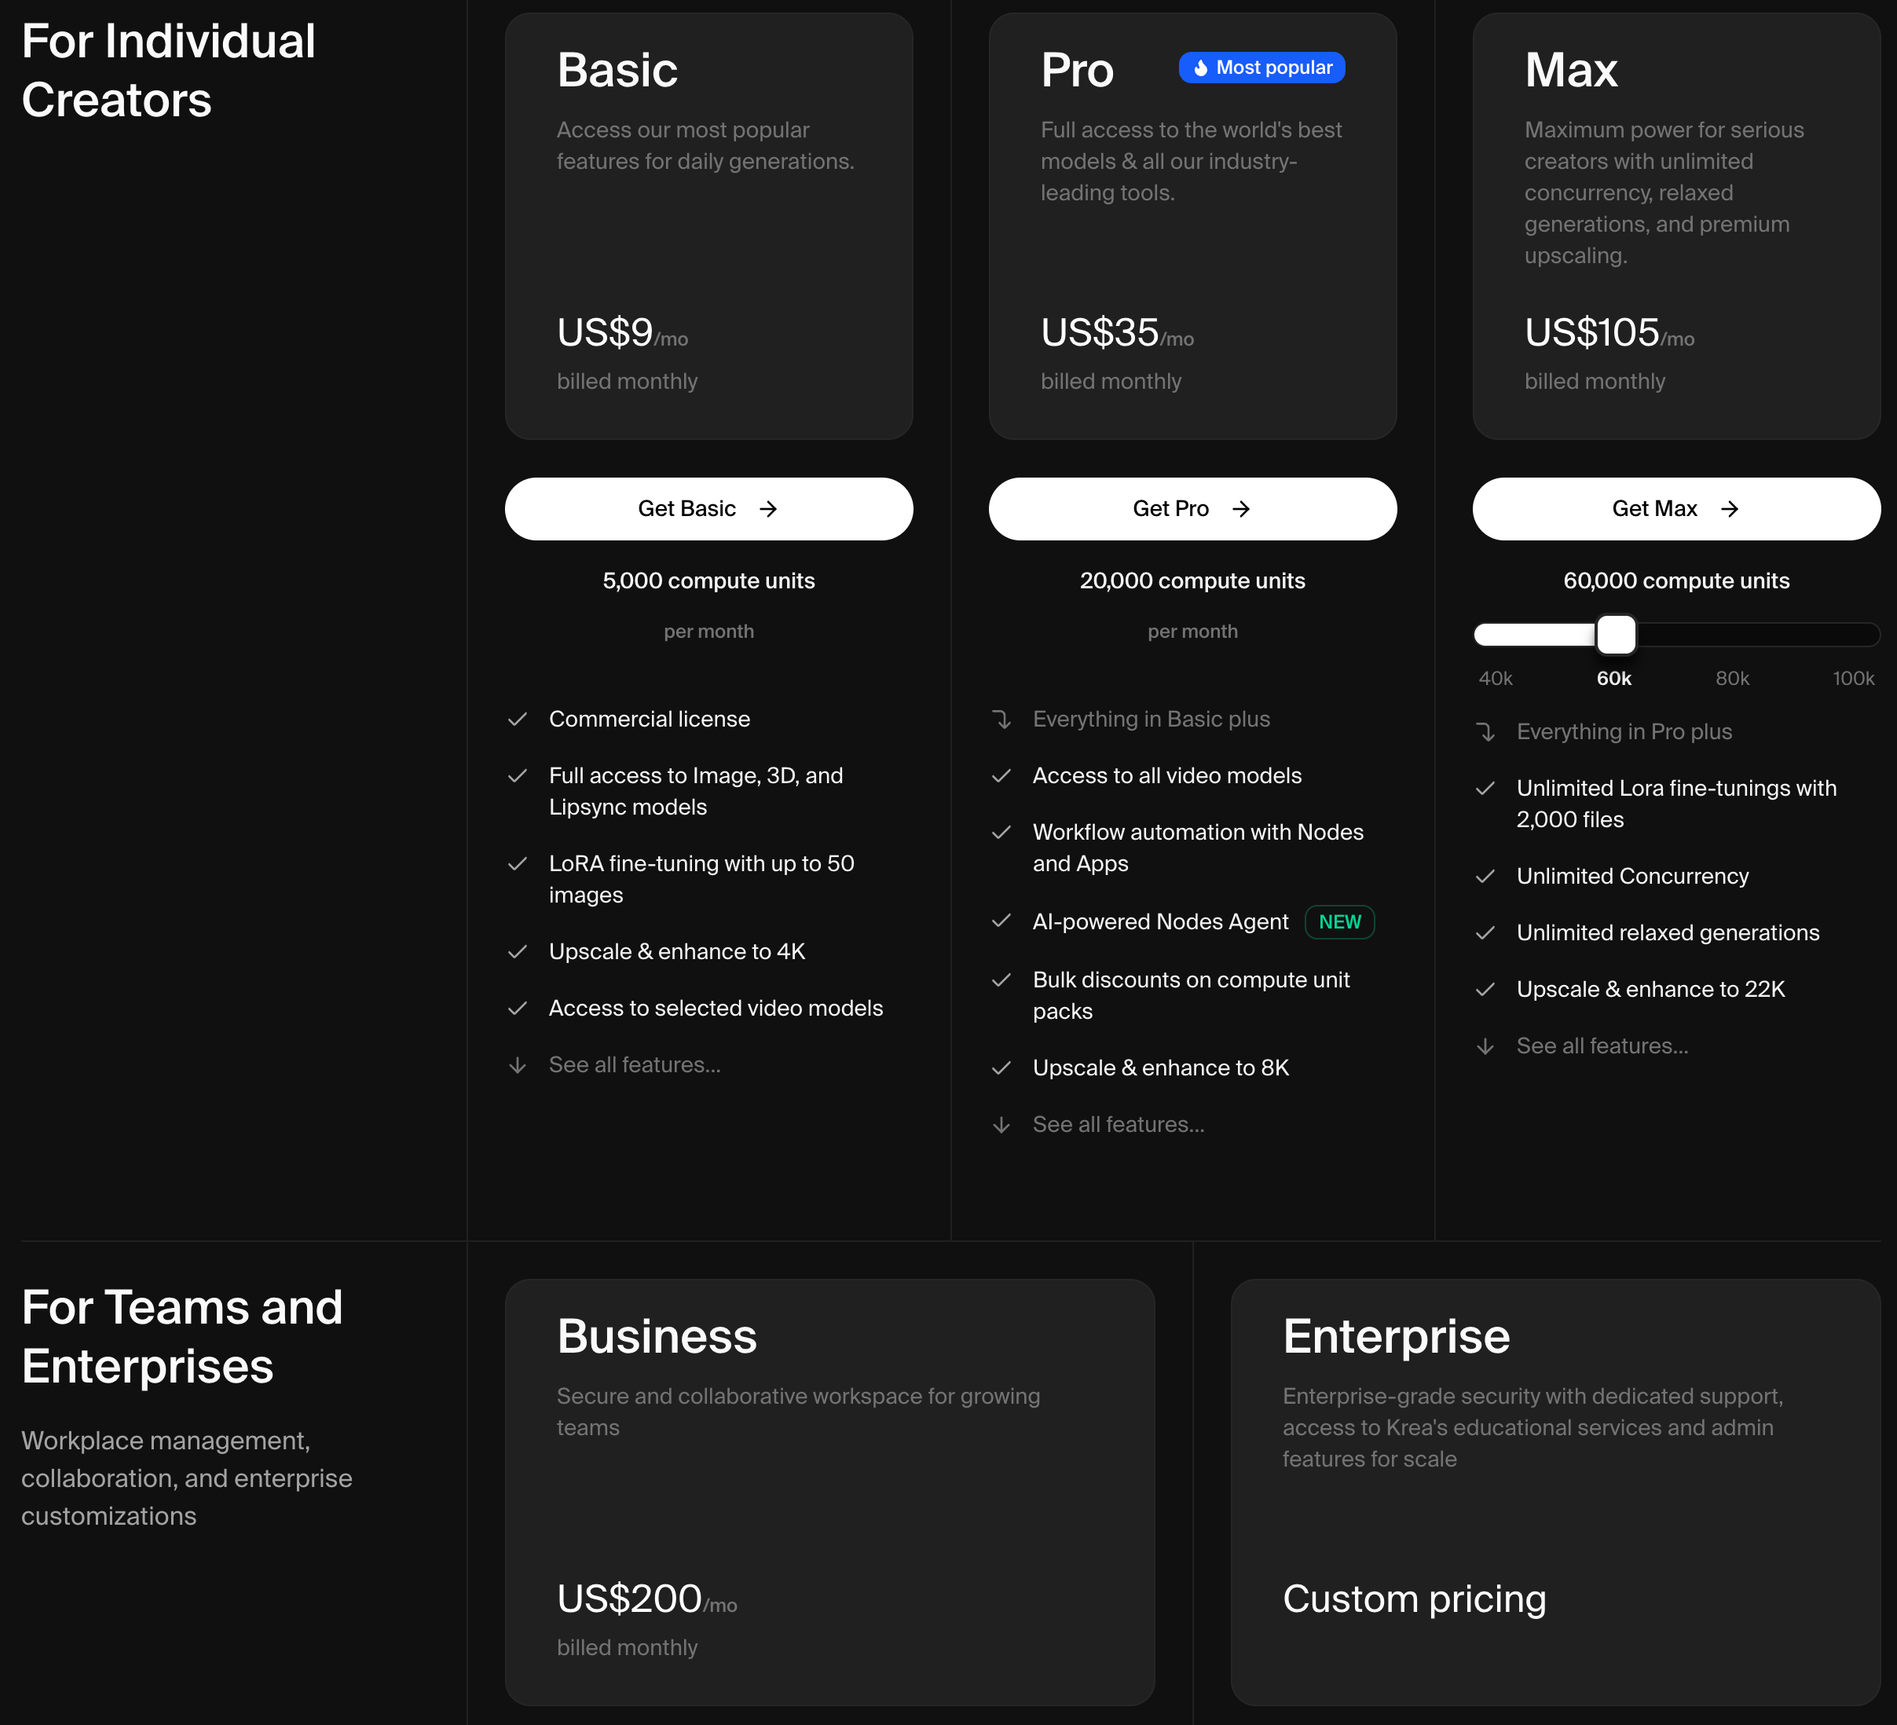Select the Business plan card
The width and height of the screenshot is (1897, 1725).
829,1491
